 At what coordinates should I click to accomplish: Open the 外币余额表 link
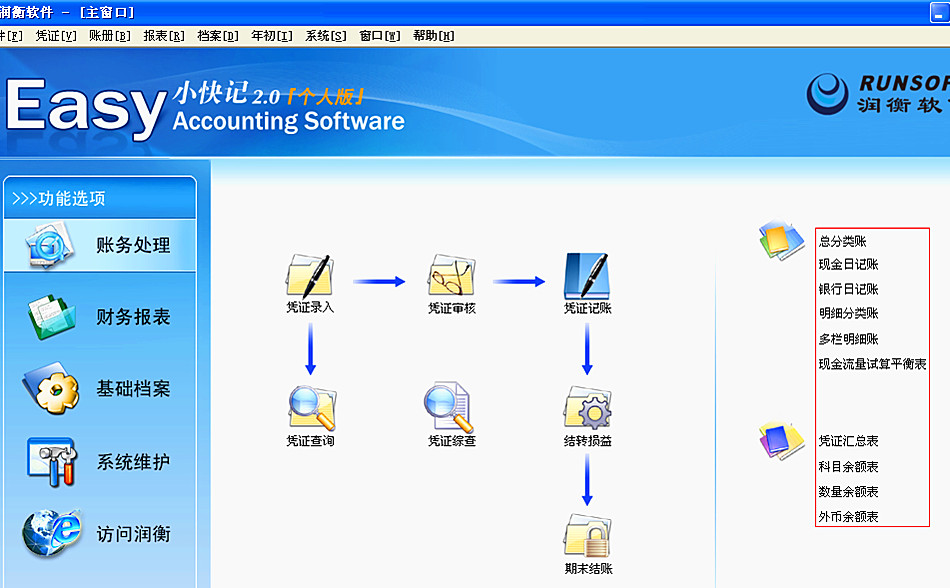pyautogui.click(x=848, y=517)
